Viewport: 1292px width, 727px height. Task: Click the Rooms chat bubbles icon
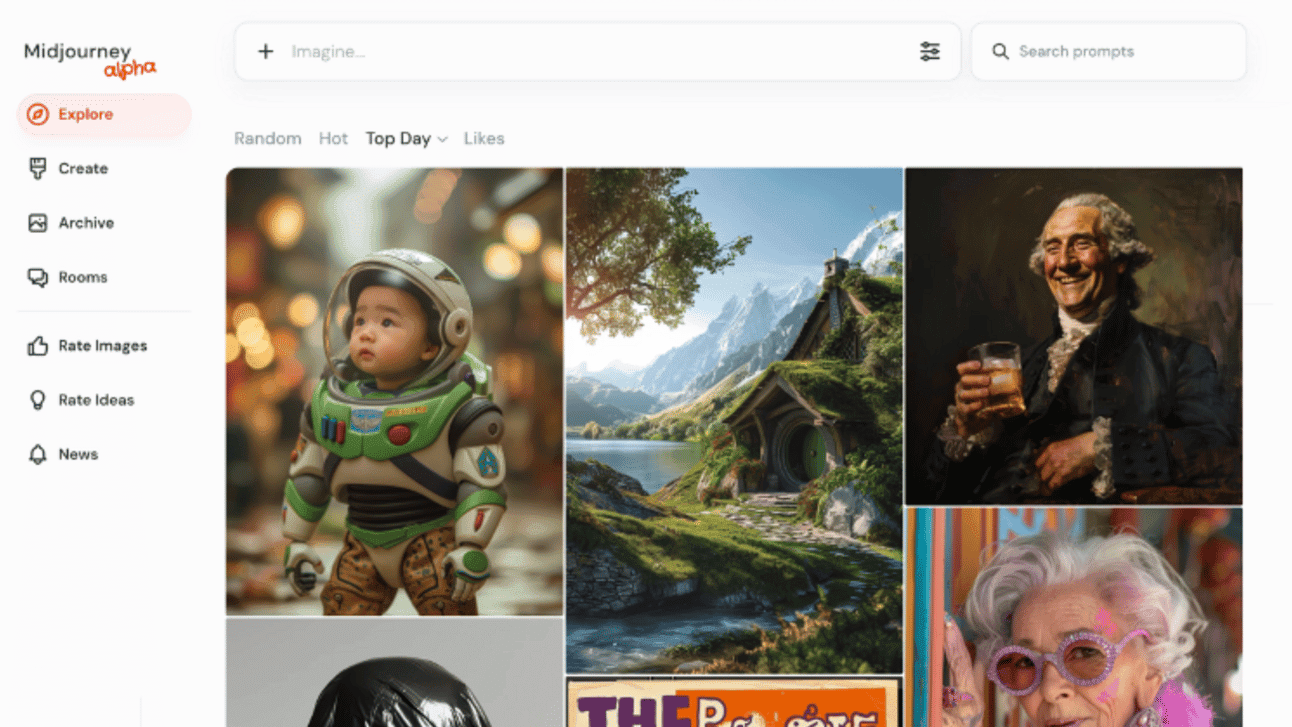click(38, 277)
